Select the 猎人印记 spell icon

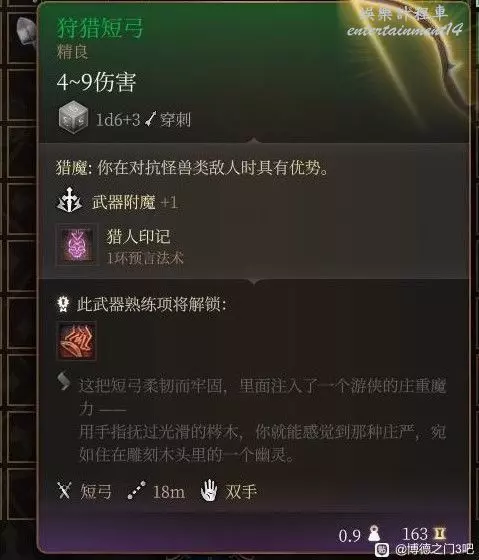pyautogui.click(x=78, y=245)
